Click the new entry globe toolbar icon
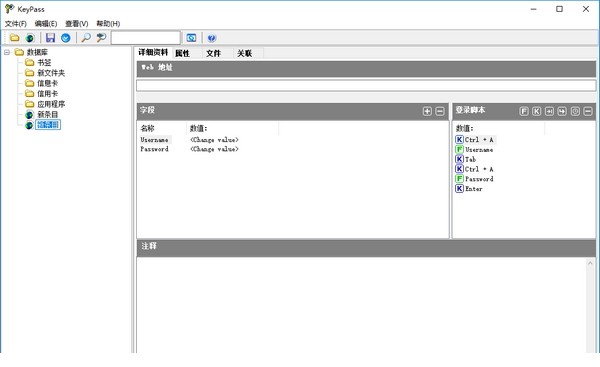600x367 pixels. click(x=30, y=38)
